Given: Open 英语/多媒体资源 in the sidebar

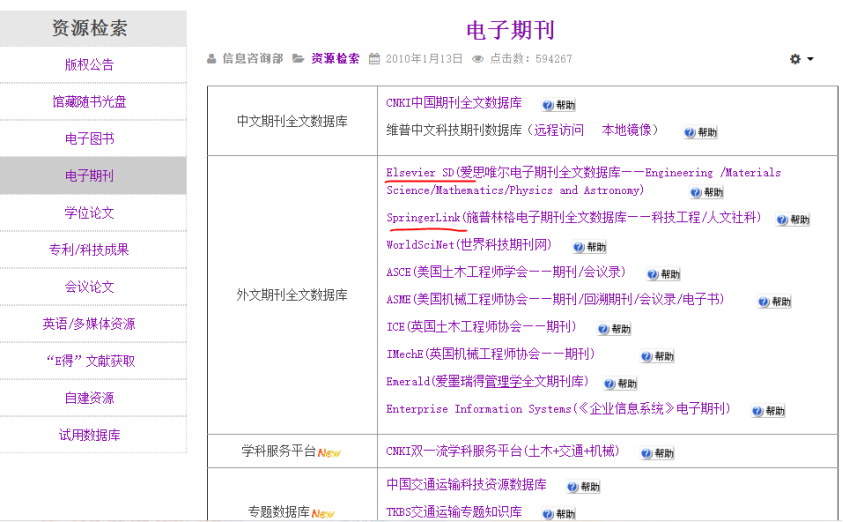Looking at the screenshot, I should pyautogui.click(x=89, y=324).
